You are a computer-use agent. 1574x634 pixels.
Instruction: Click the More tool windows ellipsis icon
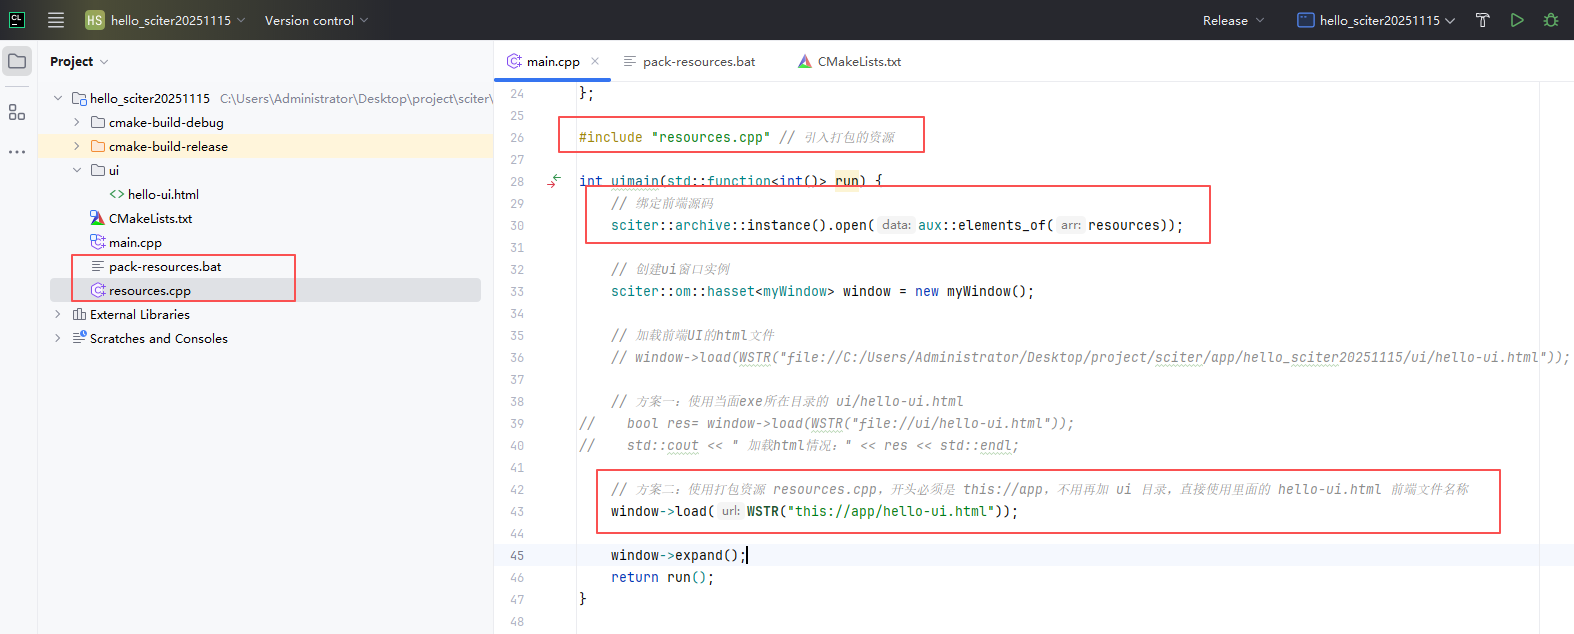(x=17, y=152)
